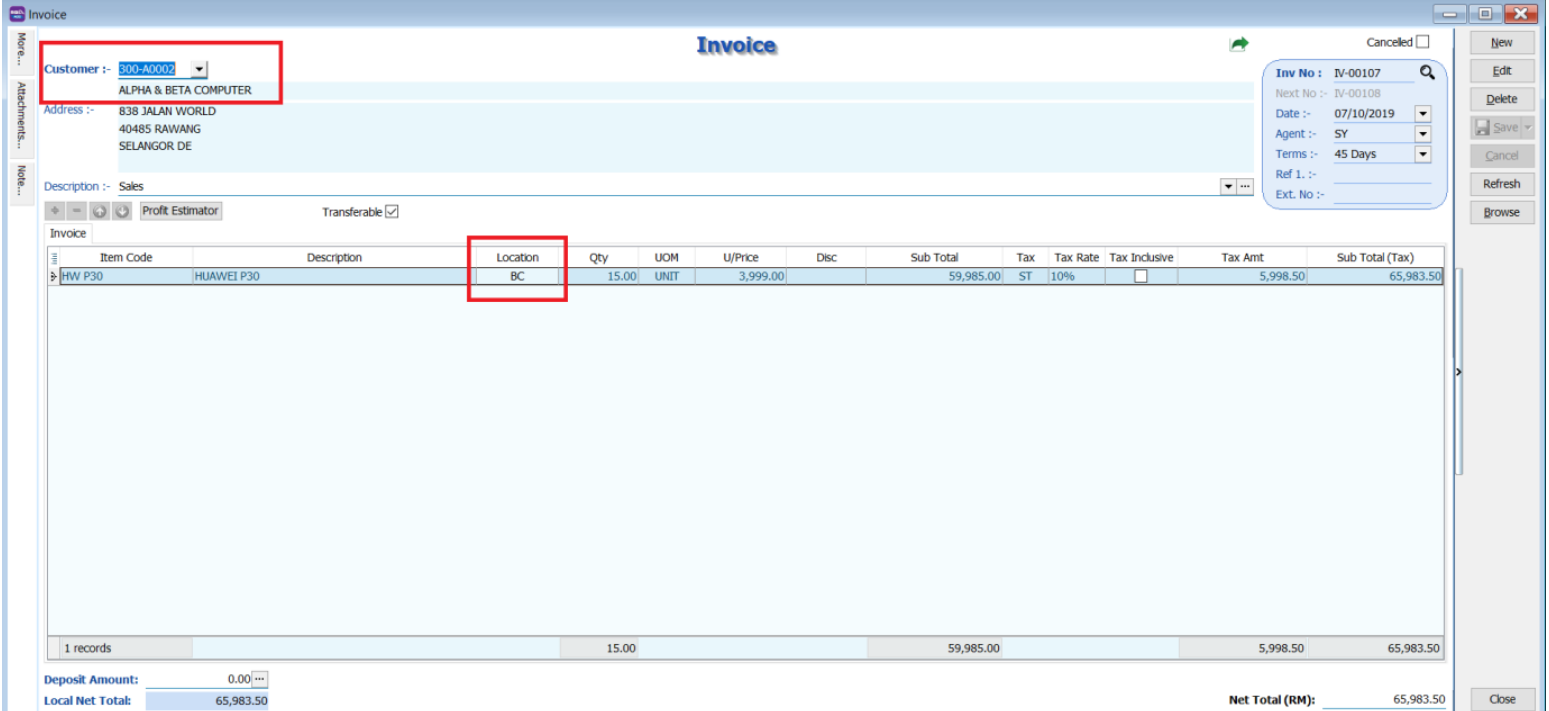The height and width of the screenshot is (711, 1549).
Task: Click the invoice number search magnifier
Action: (1427, 72)
